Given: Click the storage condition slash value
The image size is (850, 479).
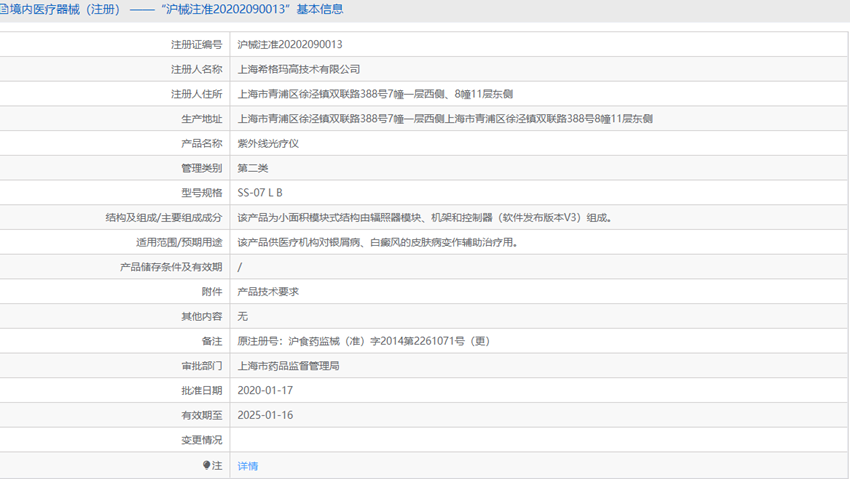Looking at the screenshot, I should 240,267.
